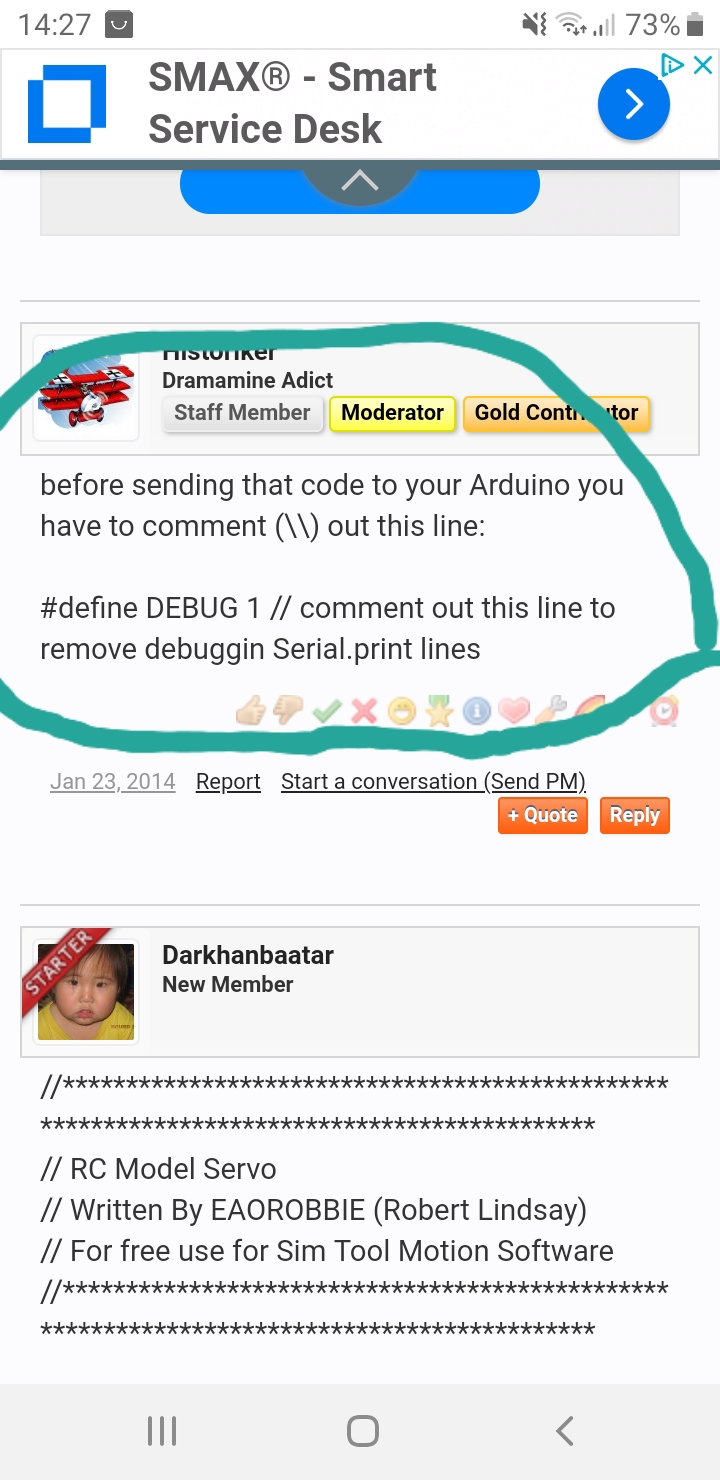Open Android recent apps navigation button
Image resolution: width=720 pixels, height=1480 pixels.
point(162,1431)
